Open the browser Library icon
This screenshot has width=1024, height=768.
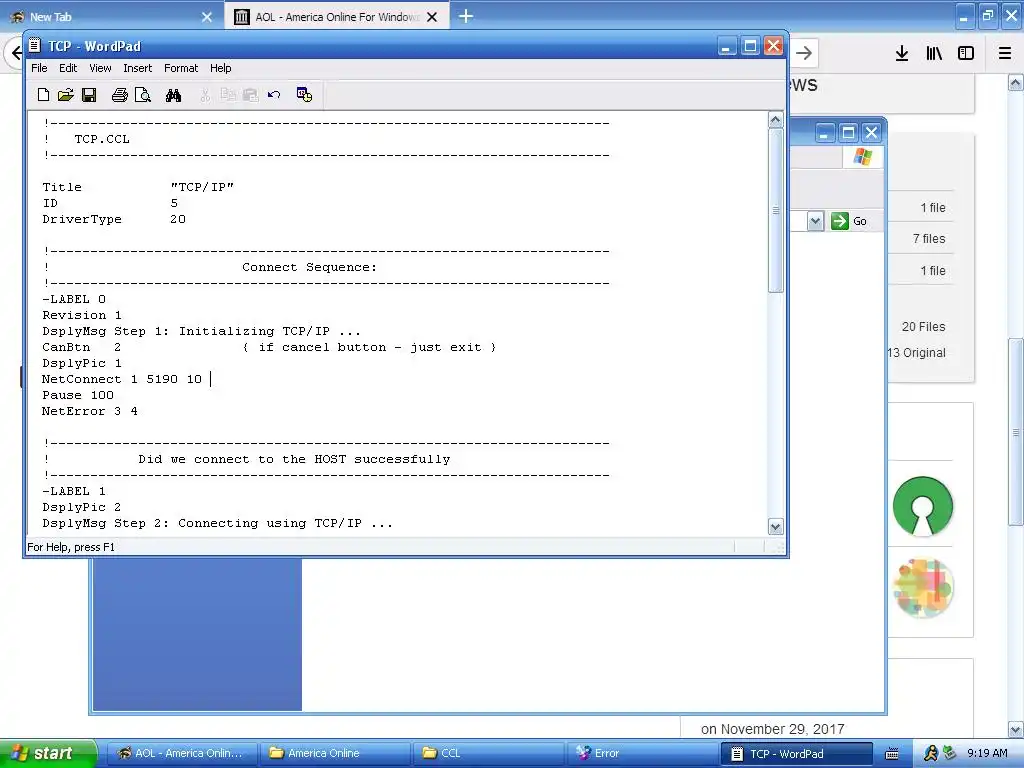pos(934,53)
